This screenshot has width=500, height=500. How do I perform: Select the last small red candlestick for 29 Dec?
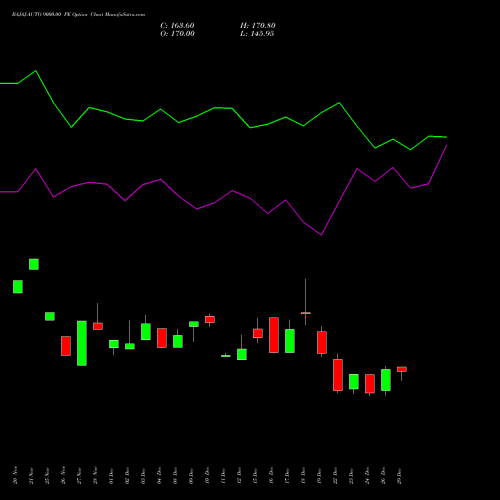click(x=402, y=369)
